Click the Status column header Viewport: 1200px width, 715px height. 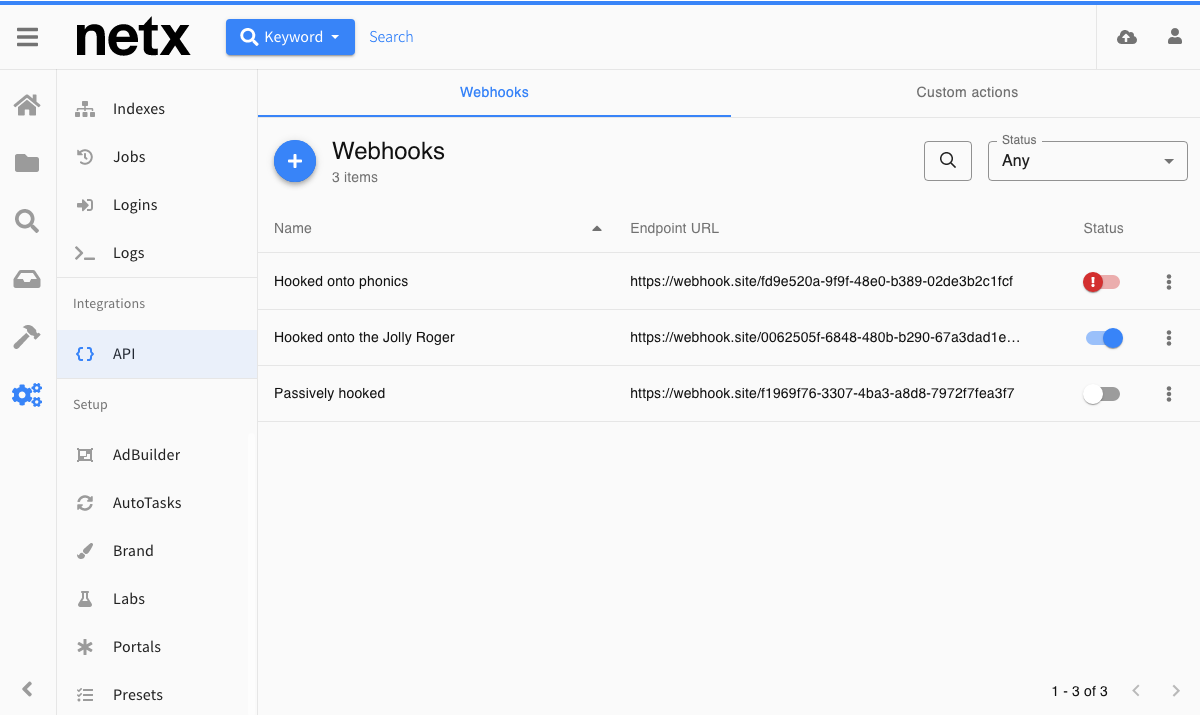[1103, 228]
